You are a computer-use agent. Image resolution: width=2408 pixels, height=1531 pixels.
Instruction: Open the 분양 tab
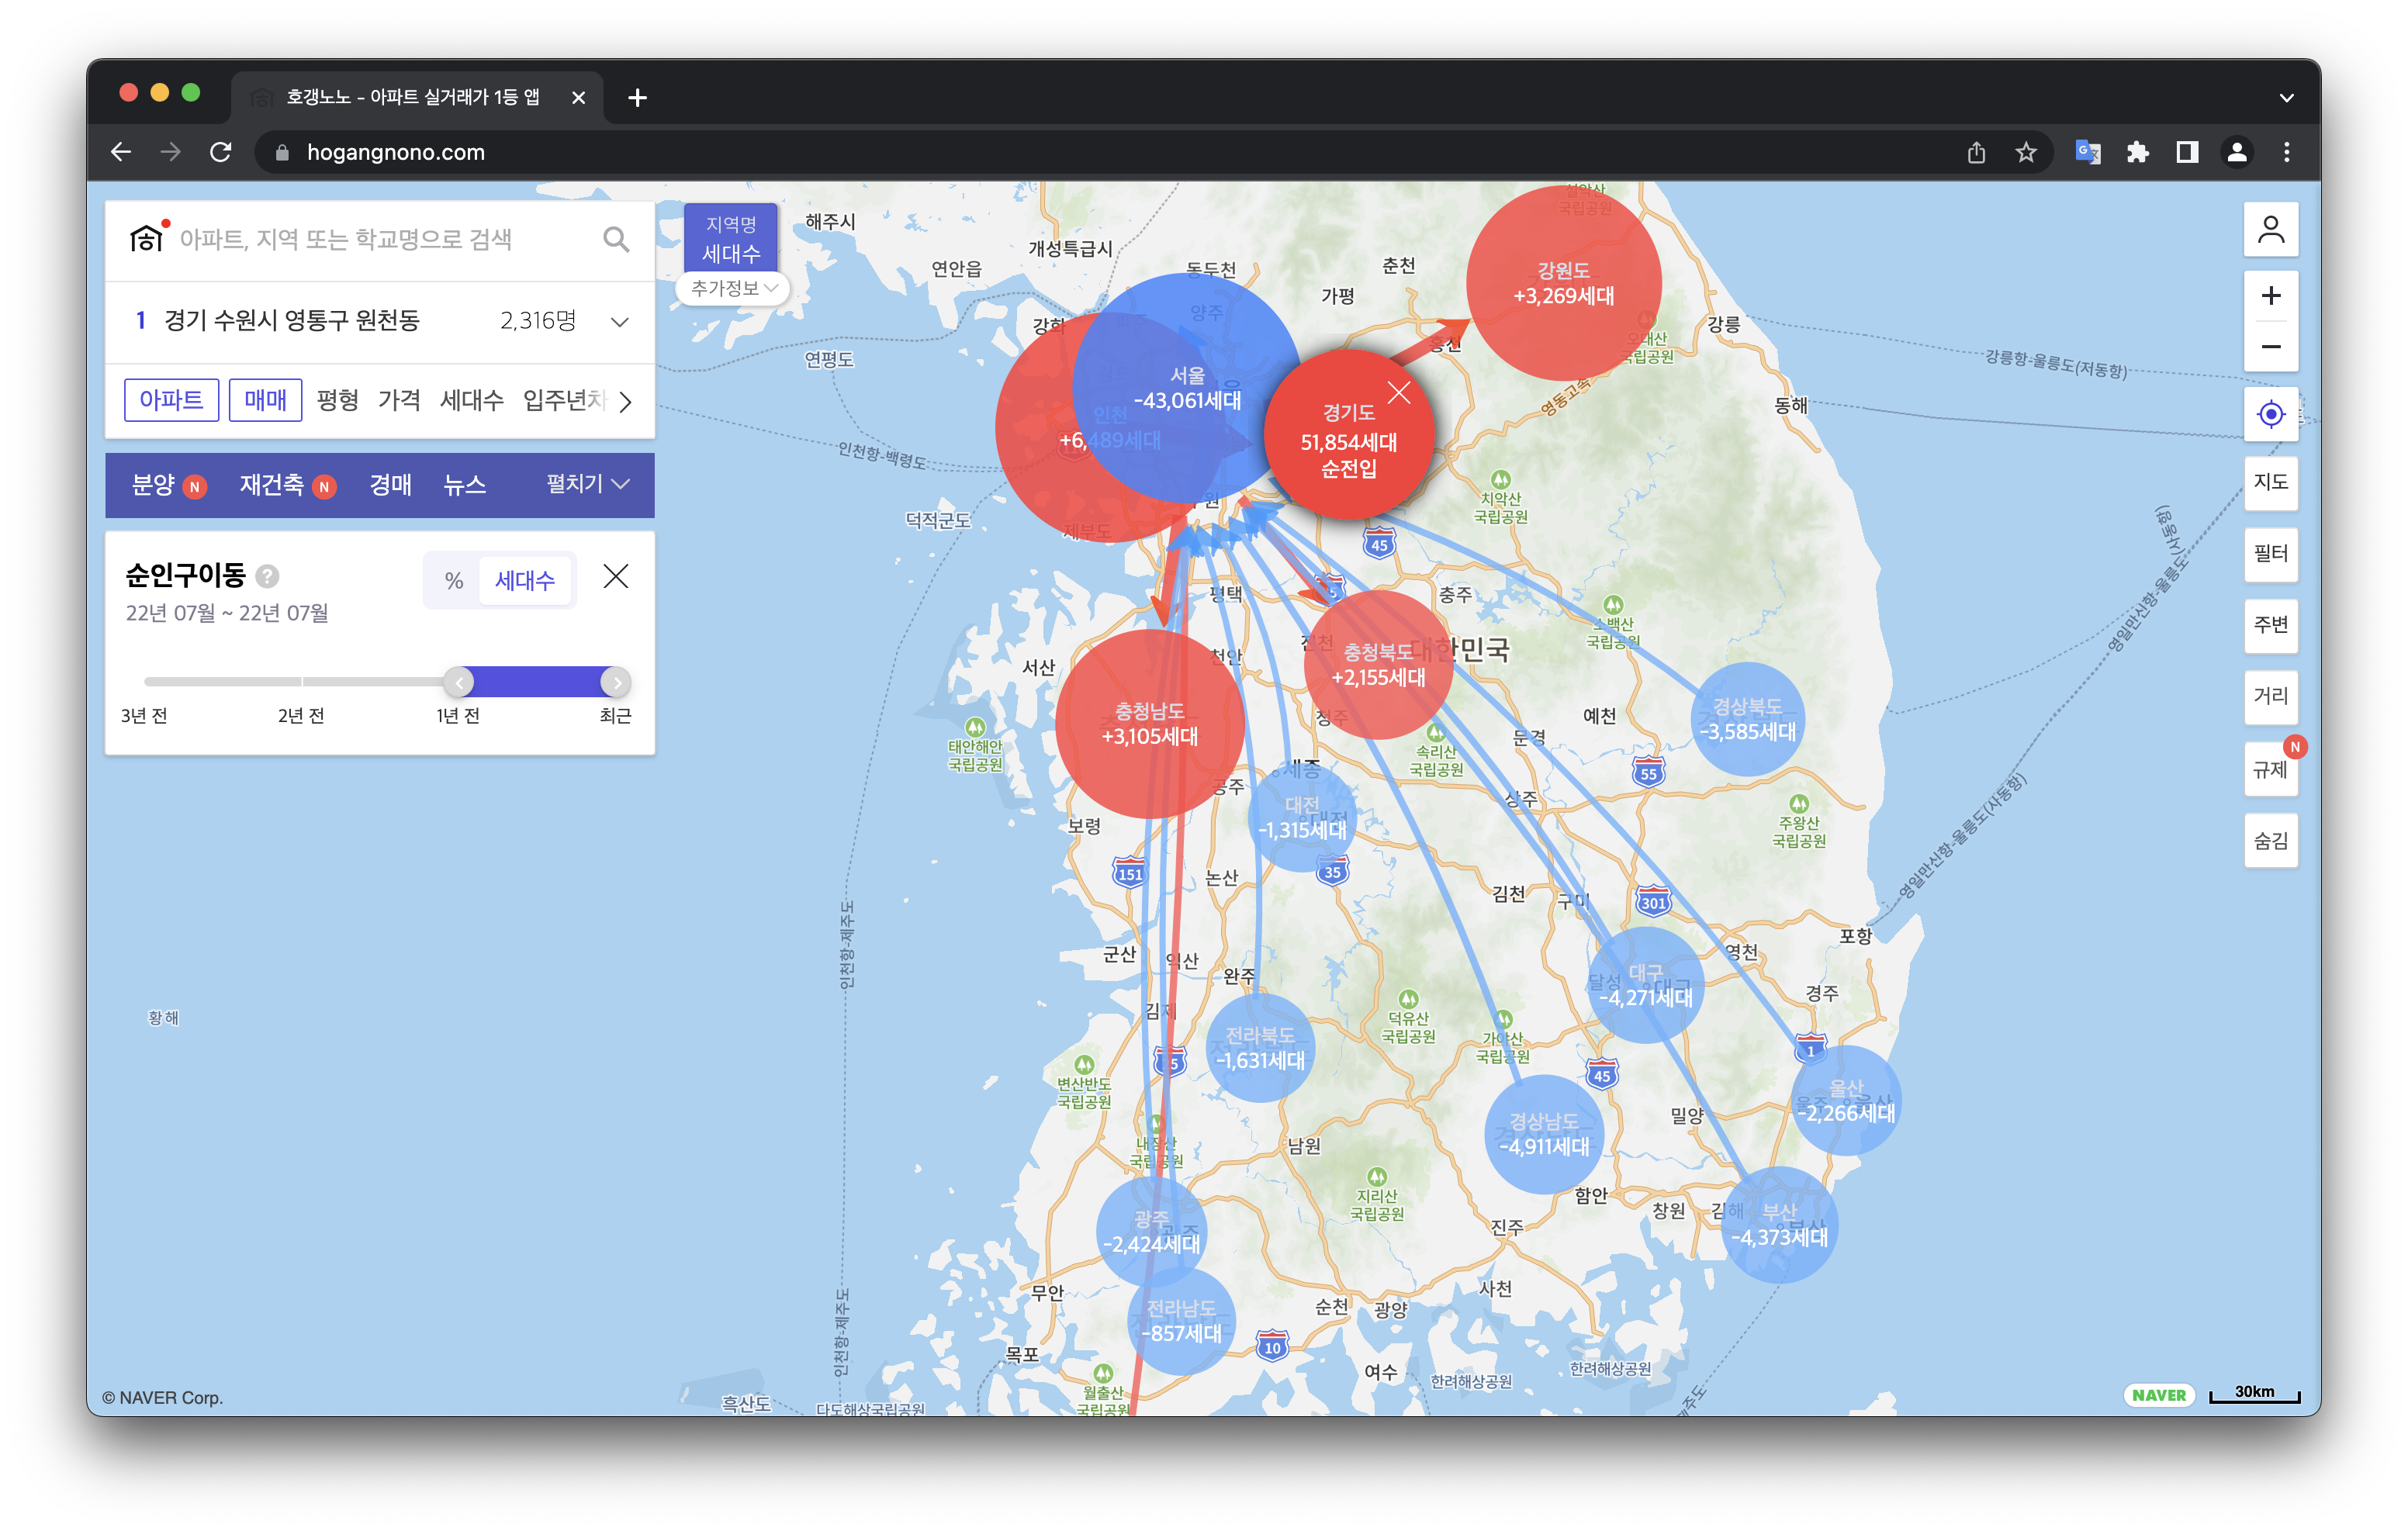(x=155, y=485)
